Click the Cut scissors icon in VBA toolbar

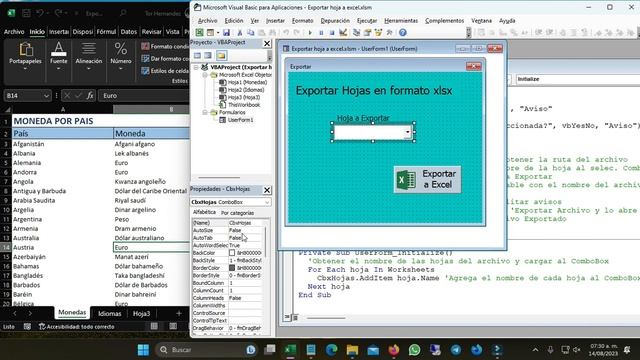pos(240,33)
